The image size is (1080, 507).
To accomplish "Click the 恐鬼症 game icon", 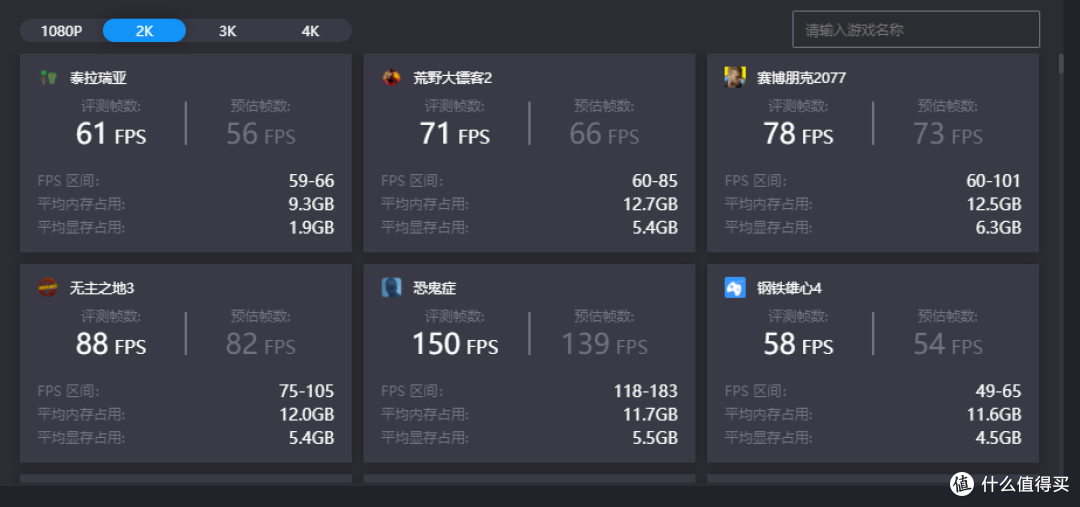I will [391, 287].
